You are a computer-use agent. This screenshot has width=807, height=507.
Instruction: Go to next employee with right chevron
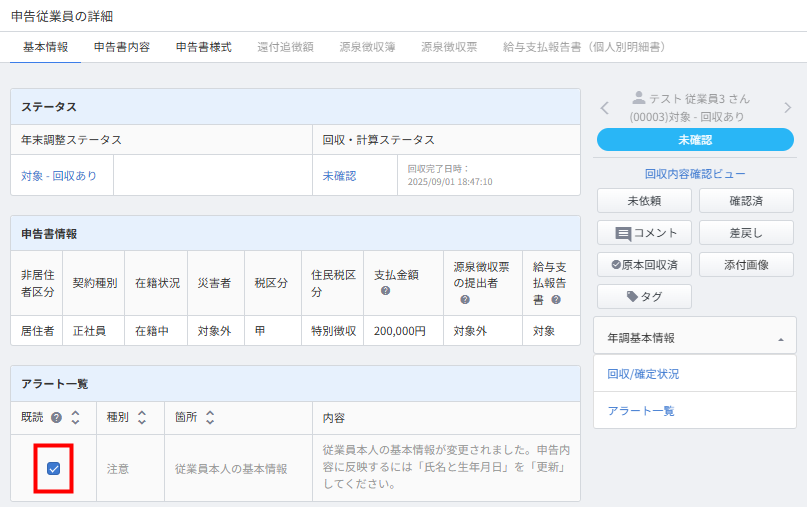[787, 108]
